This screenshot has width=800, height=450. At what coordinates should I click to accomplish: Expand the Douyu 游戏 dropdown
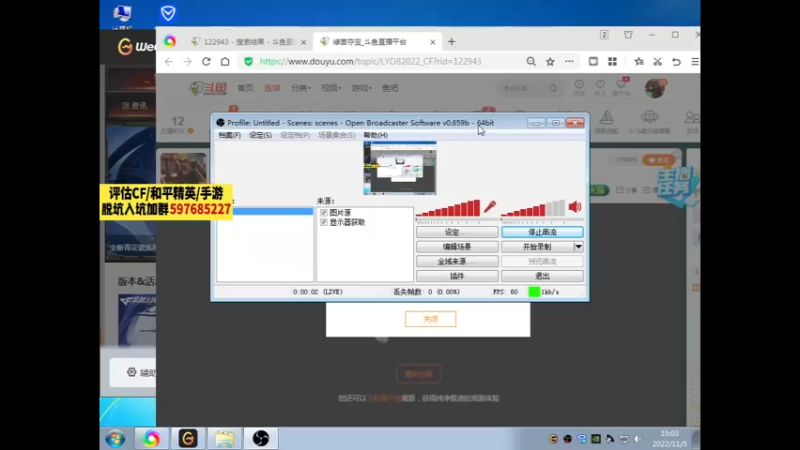point(361,88)
